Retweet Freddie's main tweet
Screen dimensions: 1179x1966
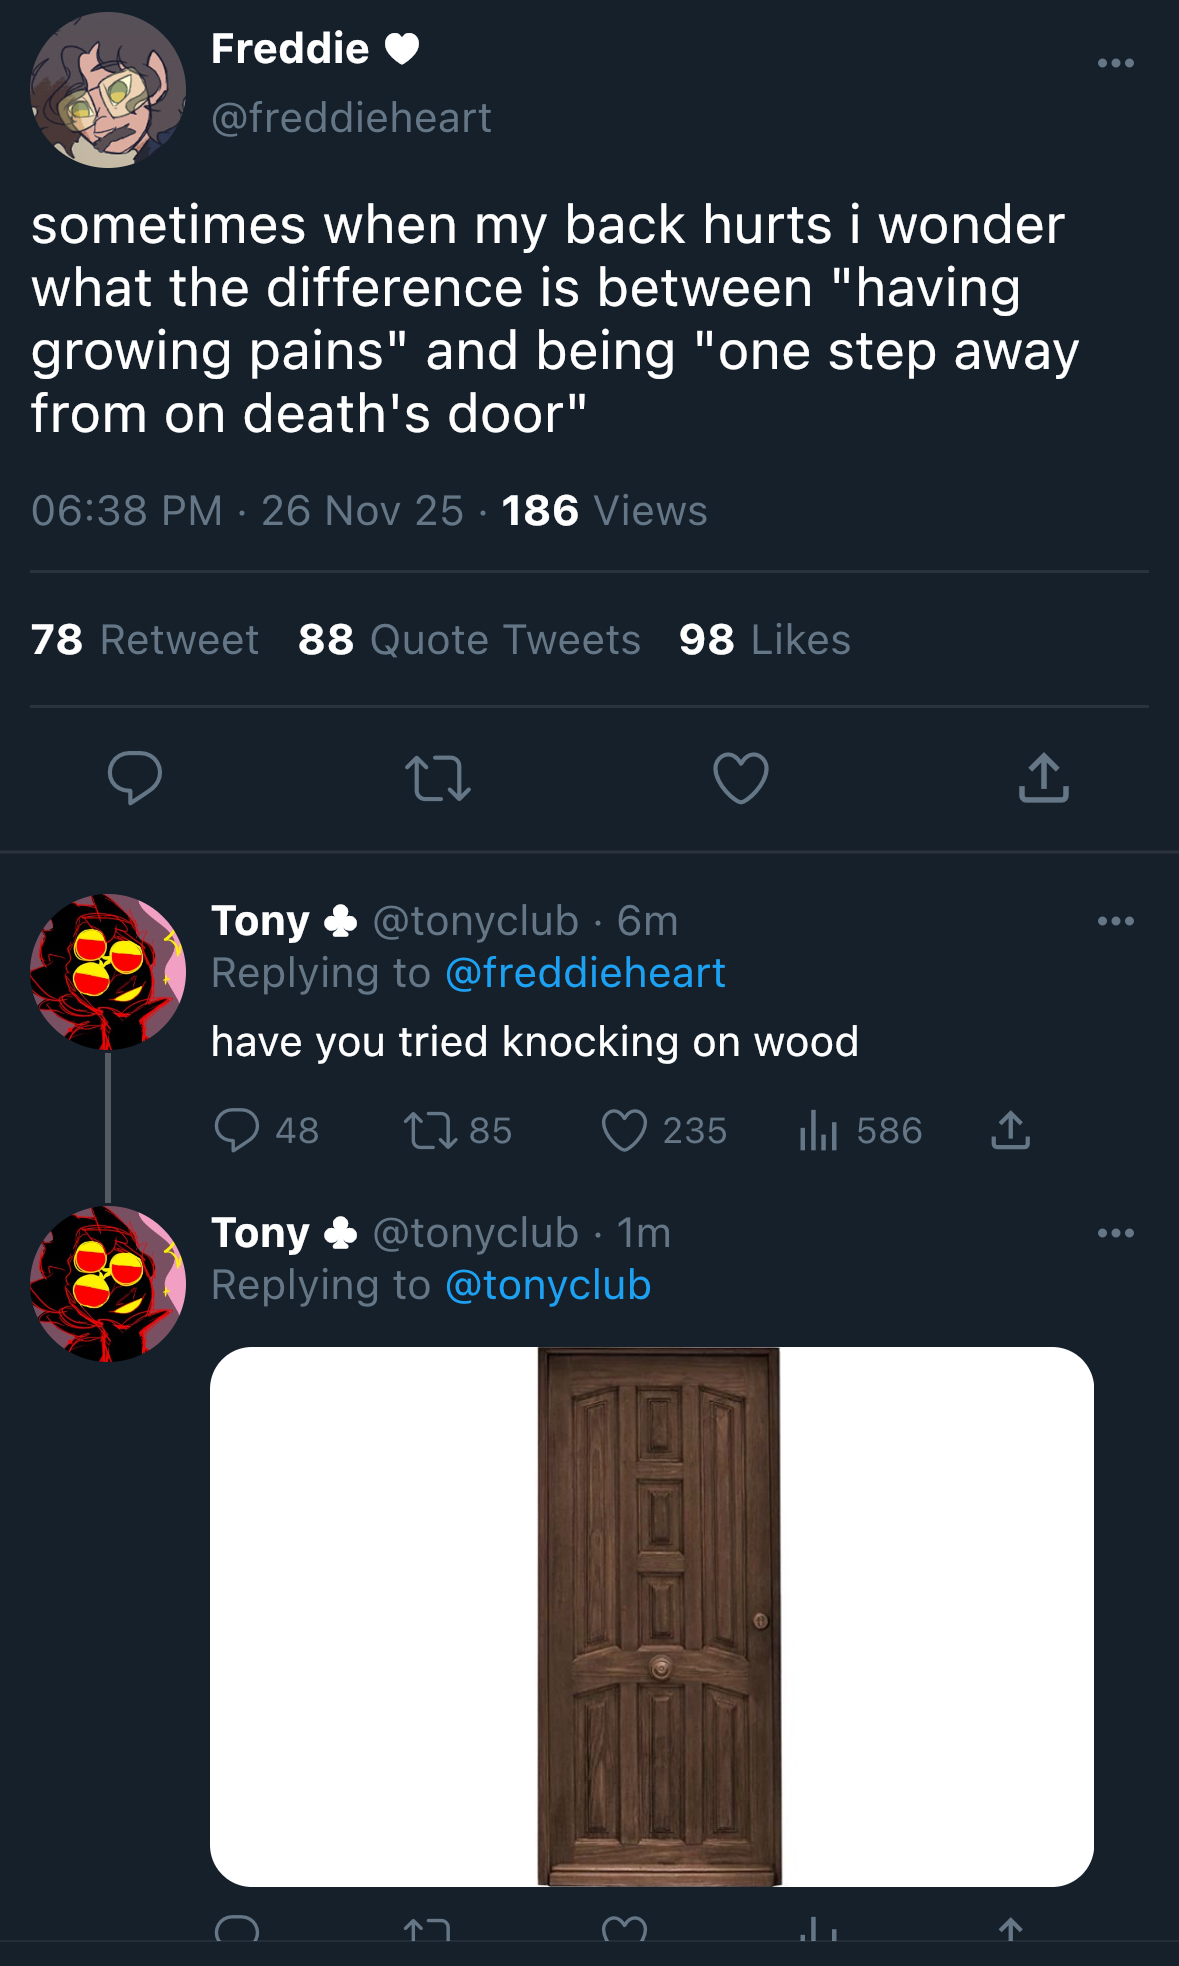click(x=438, y=779)
